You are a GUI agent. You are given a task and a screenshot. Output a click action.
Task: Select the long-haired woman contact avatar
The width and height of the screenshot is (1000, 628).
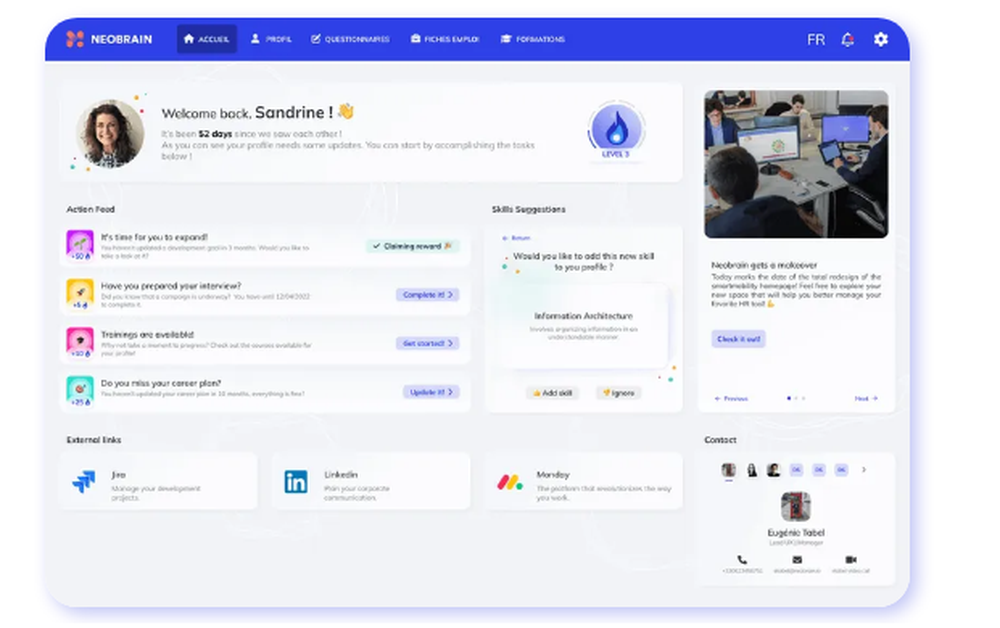pos(752,471)
